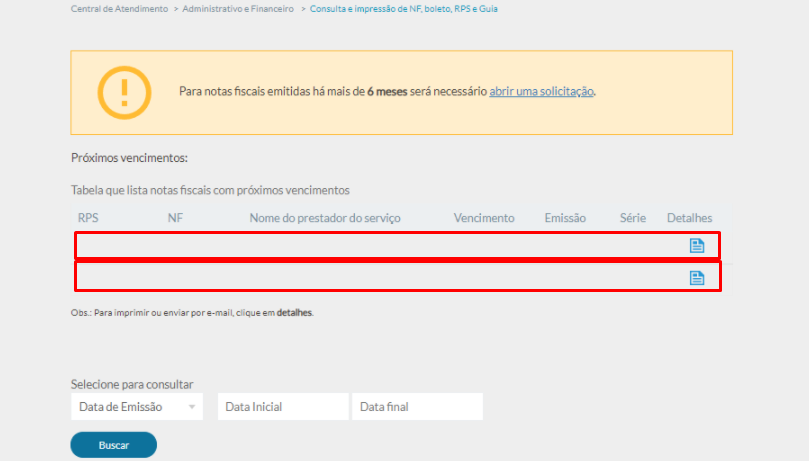
Task: Click the yellow warning exclamation icon
Action: pyautogui.click(x=124, y=92)
